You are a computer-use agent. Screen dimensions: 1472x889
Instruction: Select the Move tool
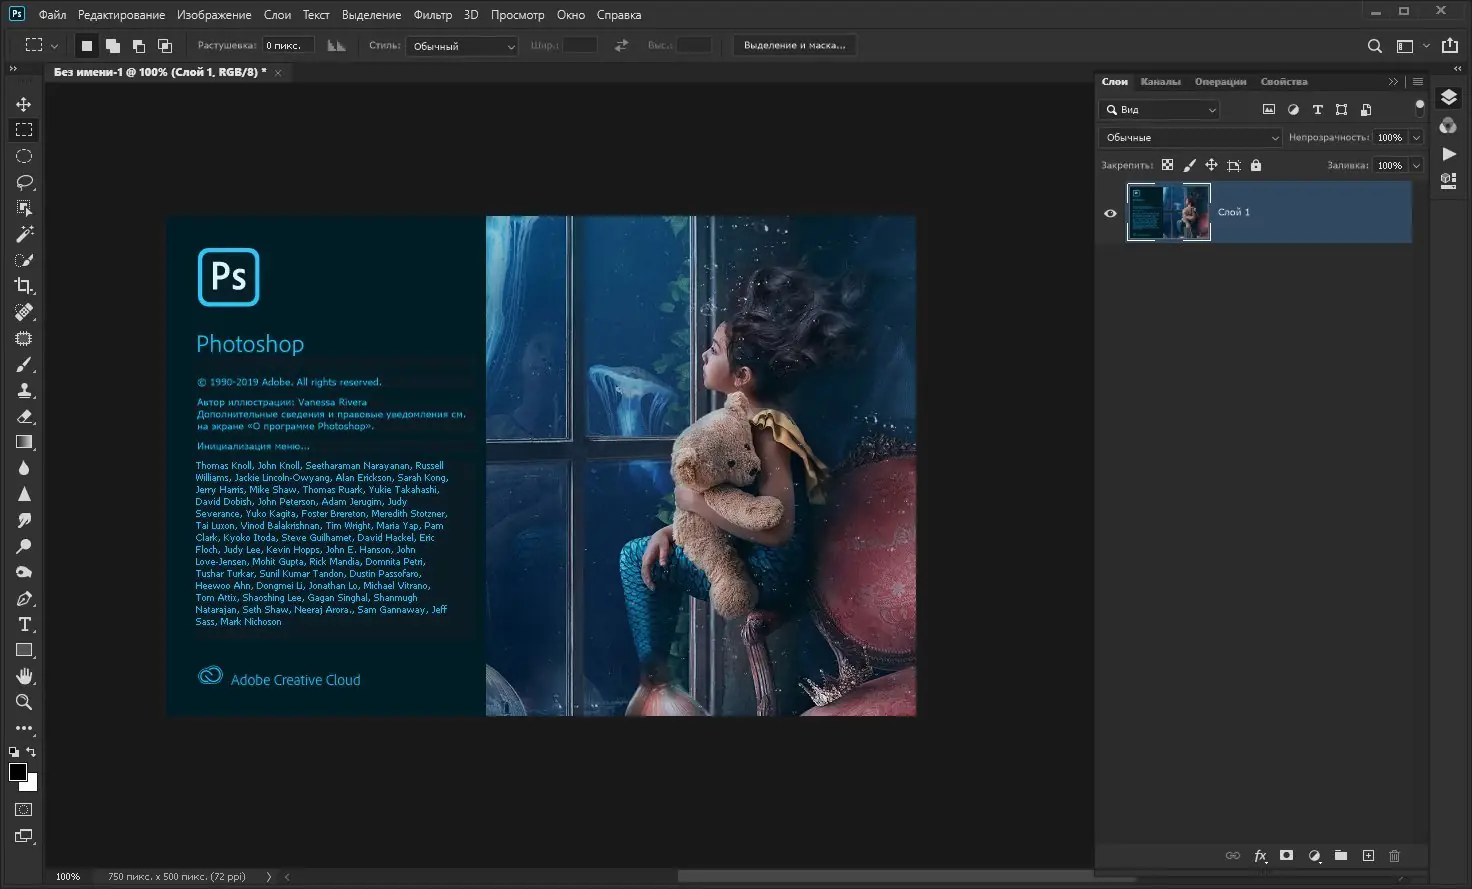pyautogui.click(x=24, y=104)
